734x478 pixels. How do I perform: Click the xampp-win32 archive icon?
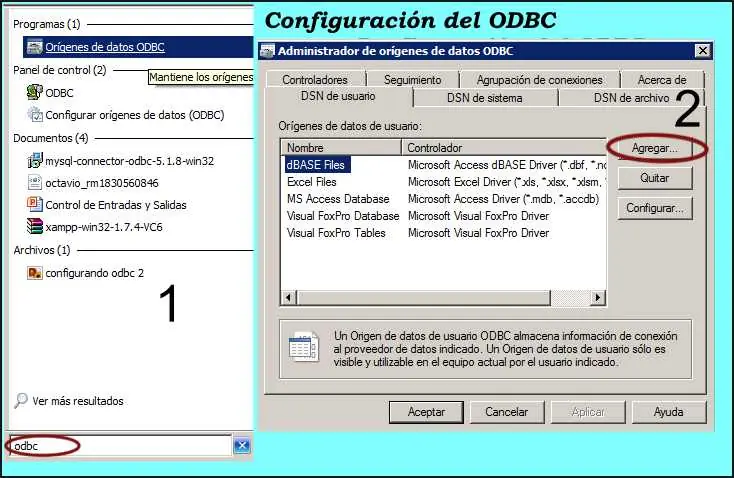click(35, 227)
